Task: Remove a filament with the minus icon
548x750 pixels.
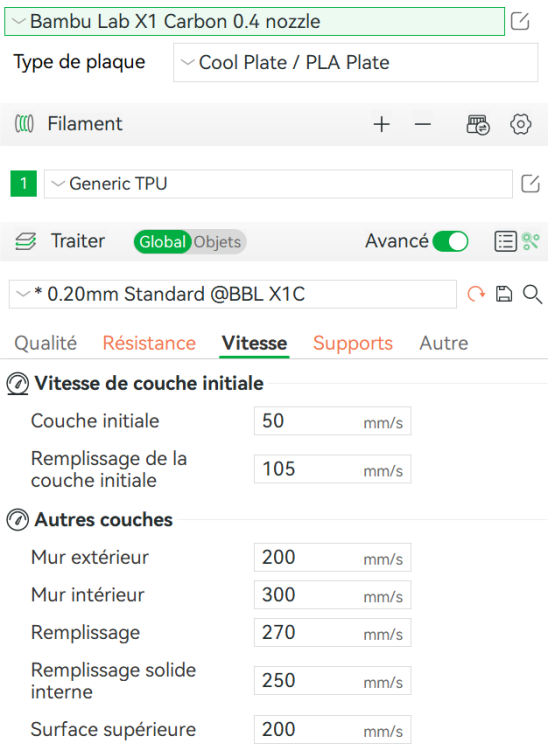Action: (x=423, y=124)
